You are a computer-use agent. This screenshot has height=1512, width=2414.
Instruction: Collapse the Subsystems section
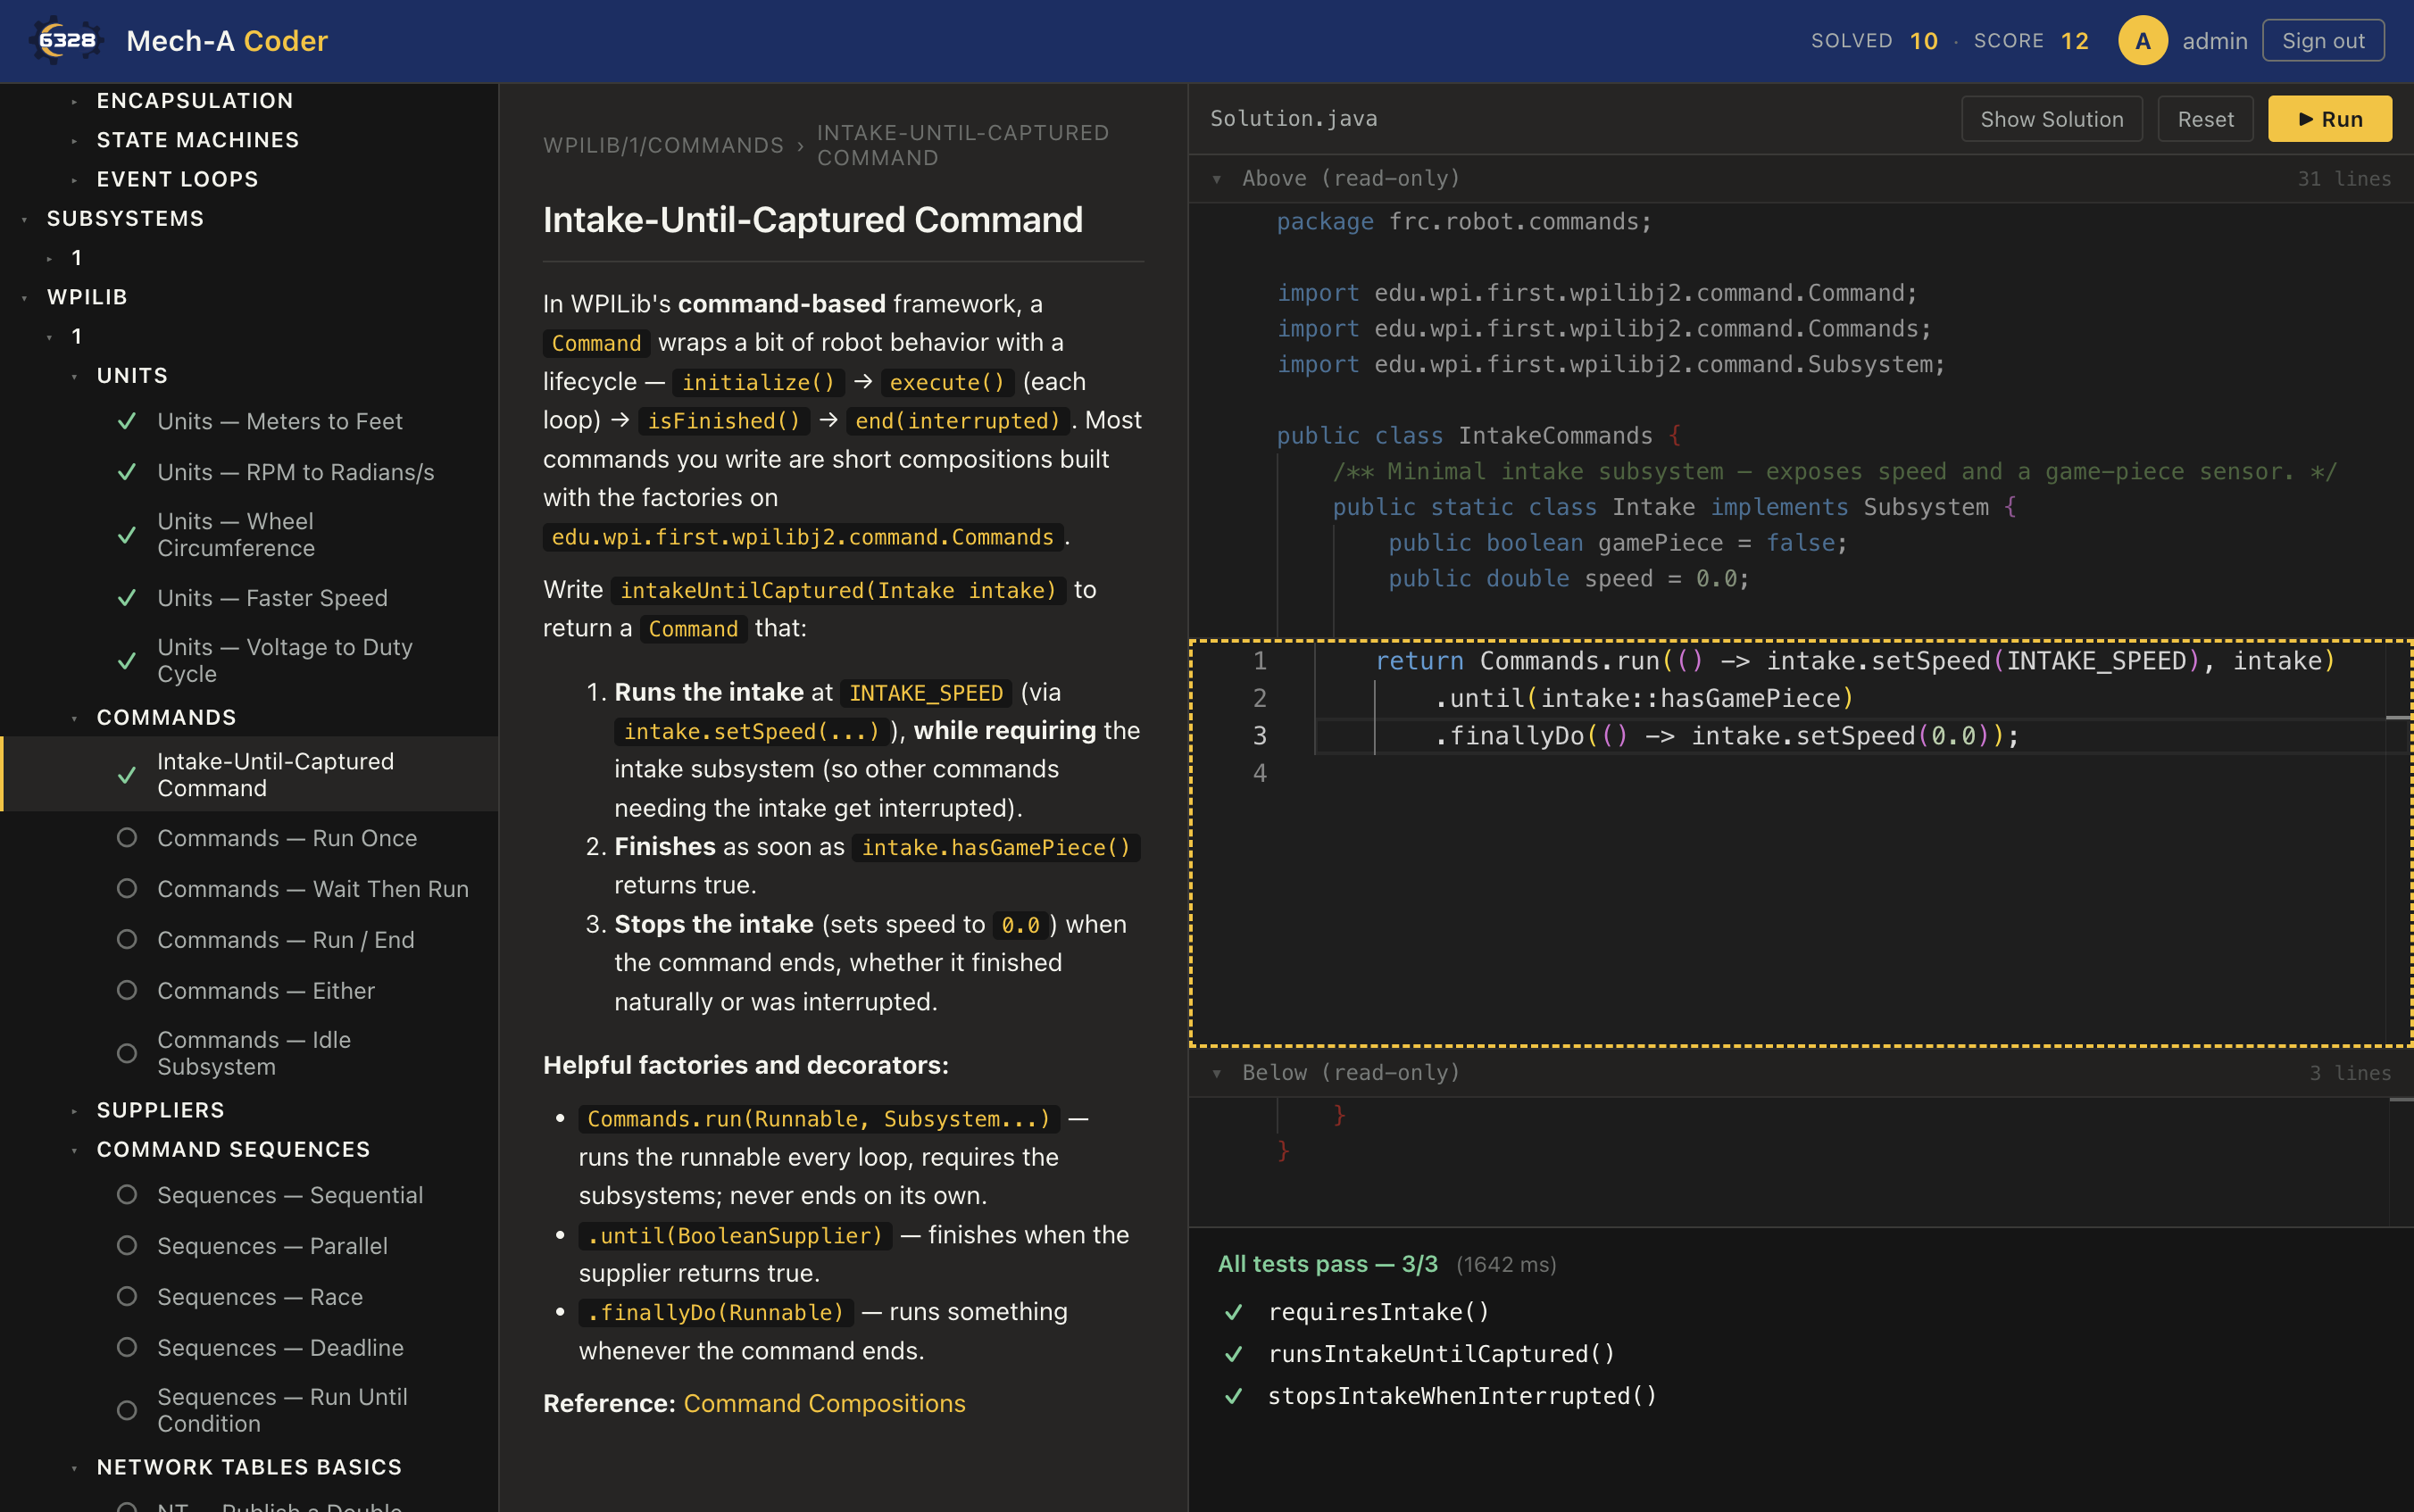[x=25, y=219]
